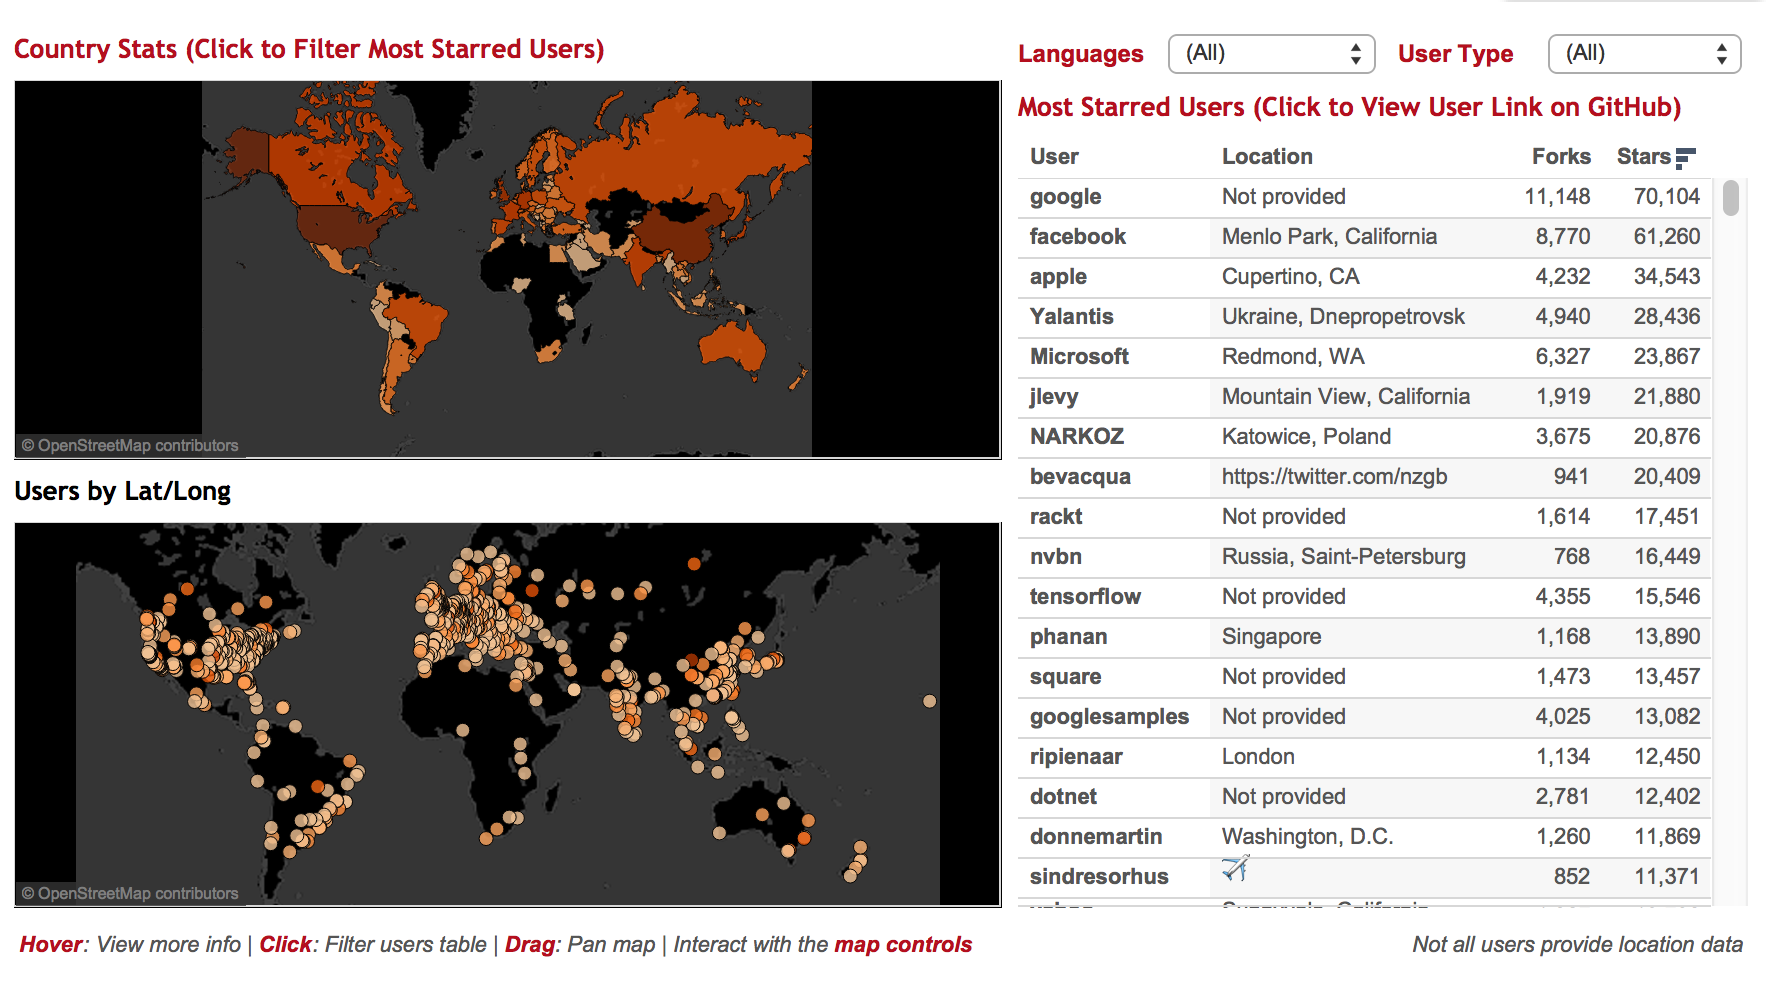Open the Microsoft user link
The image size is (1768, 984).
(1079, 357)
